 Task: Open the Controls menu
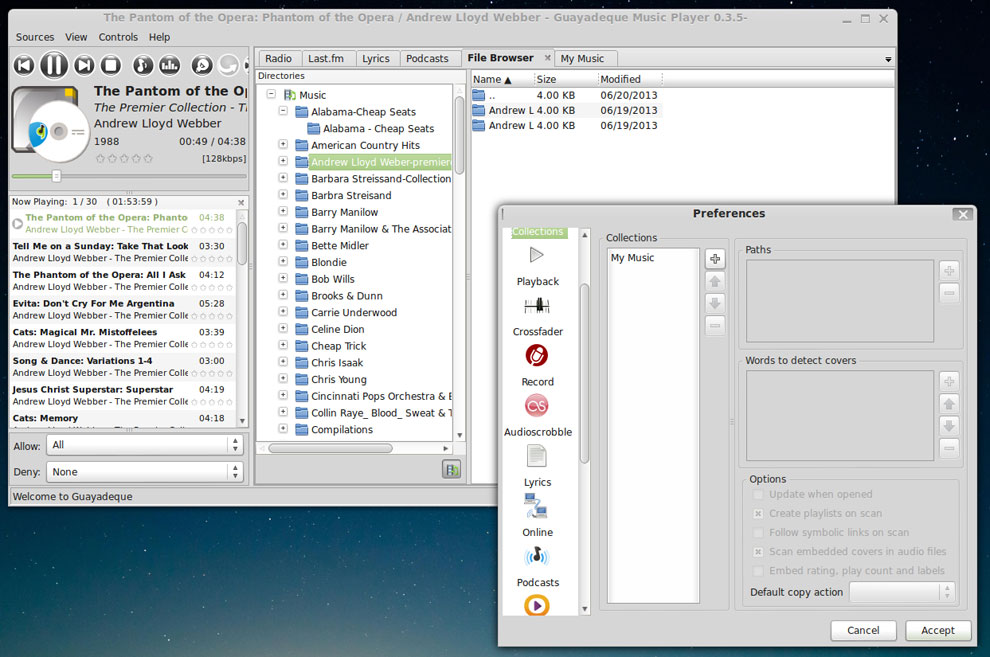pos(118,37)
